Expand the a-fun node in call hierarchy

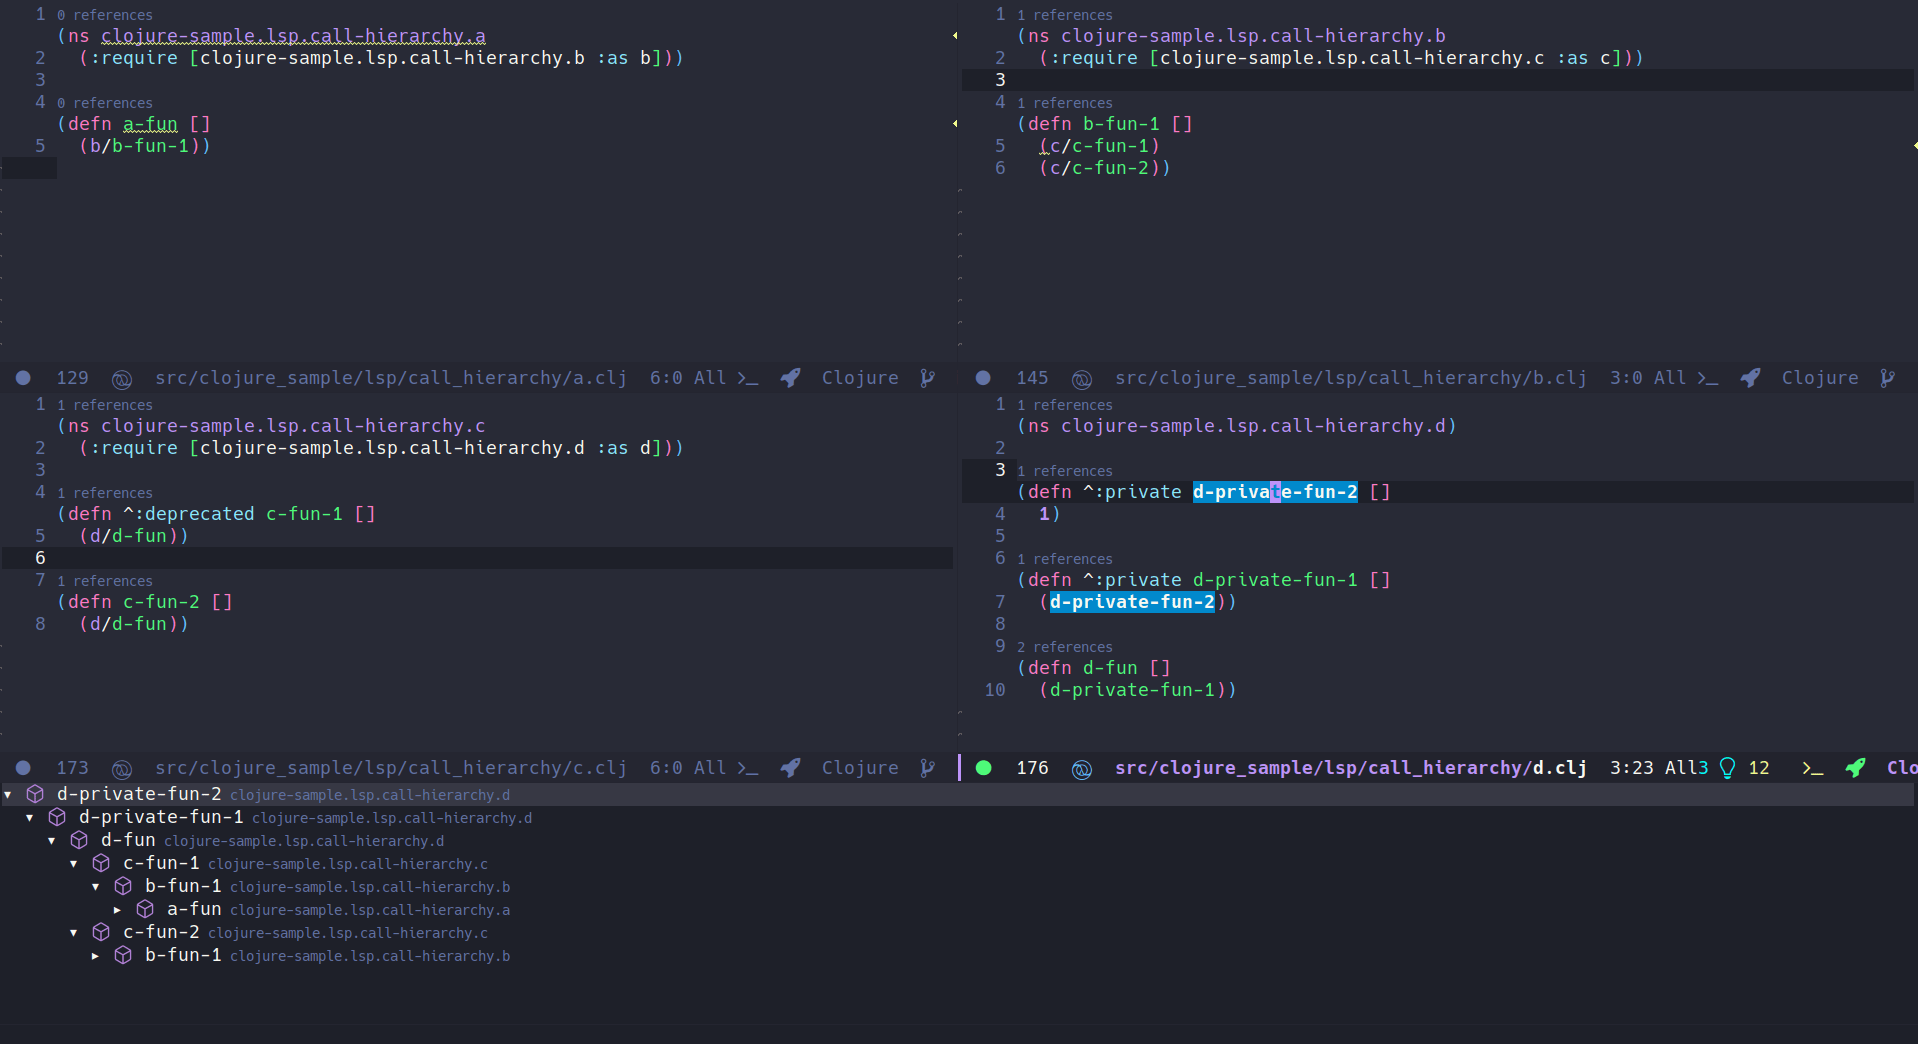tap(118, 909)
